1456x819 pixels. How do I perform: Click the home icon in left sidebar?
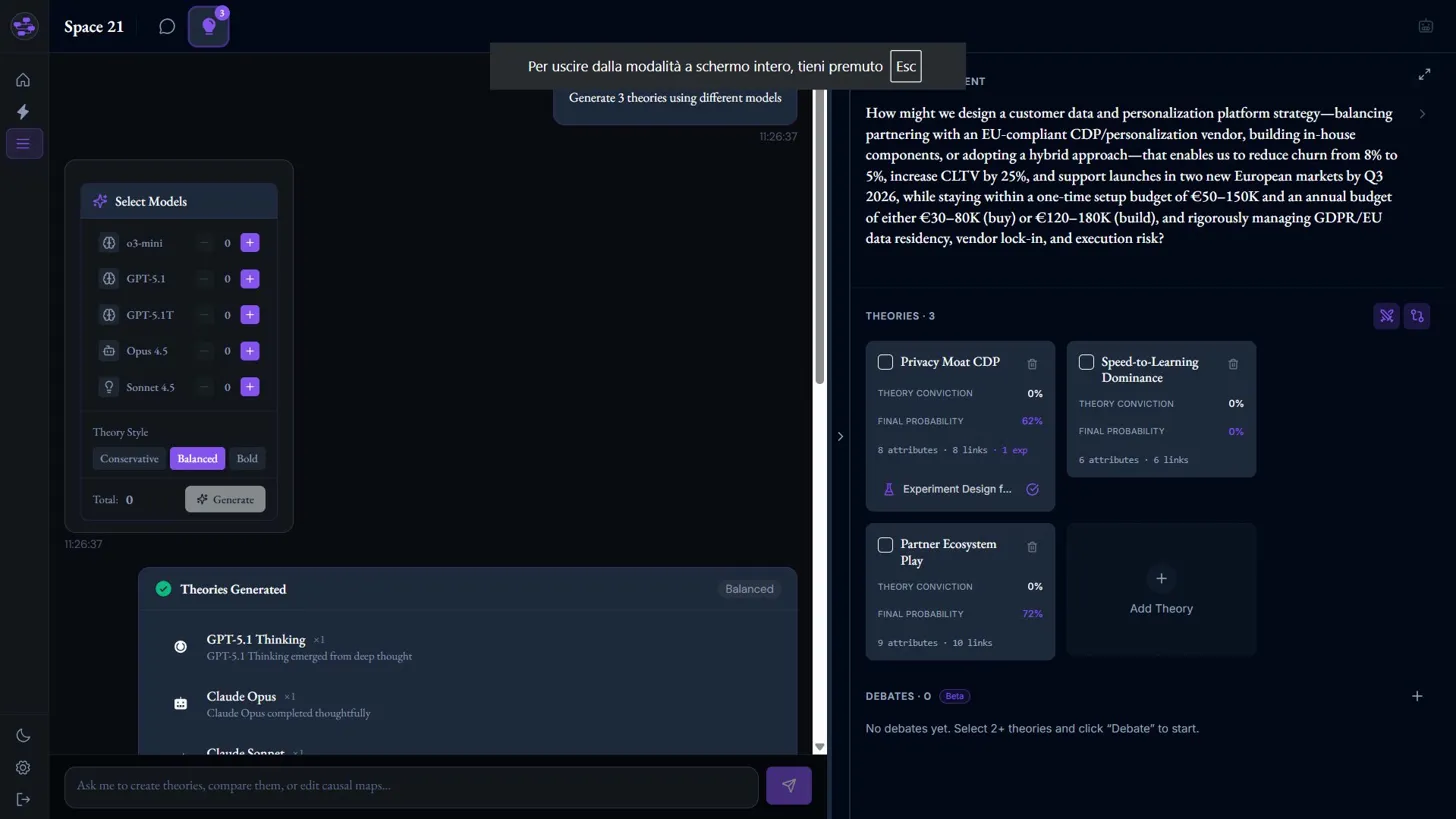pyautogui.click(x=23, y=80)
